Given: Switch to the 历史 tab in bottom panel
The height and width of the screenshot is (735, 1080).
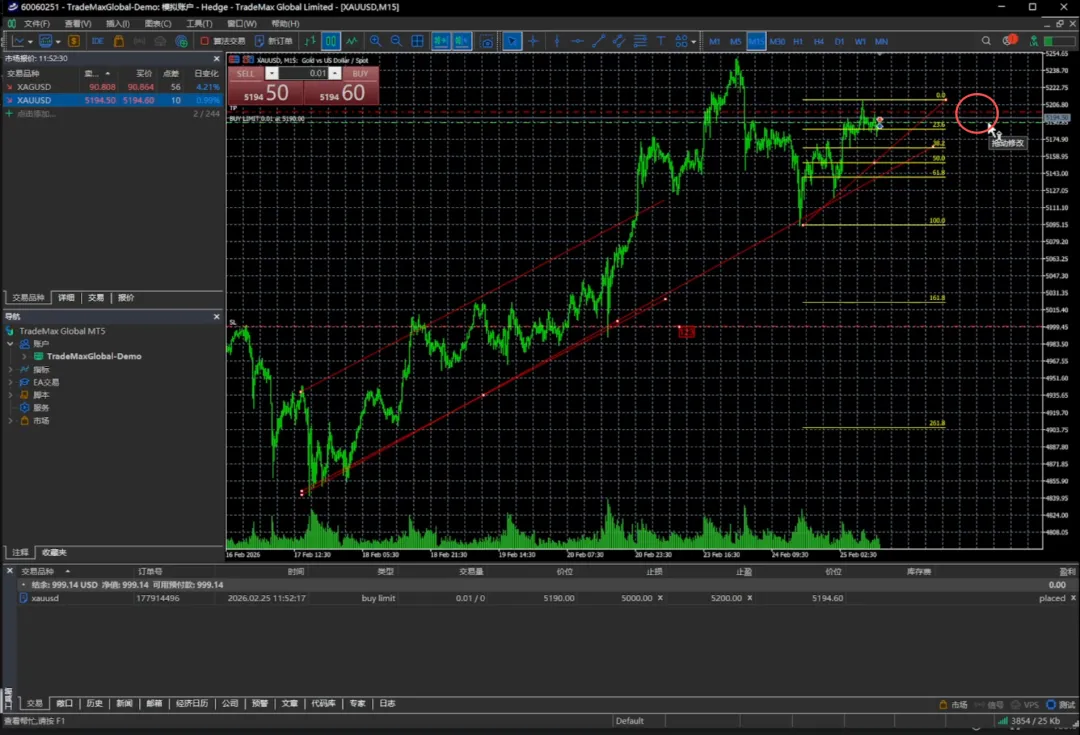Looking at the screenshot, I should pyautogui.click(x=94, y=703).
